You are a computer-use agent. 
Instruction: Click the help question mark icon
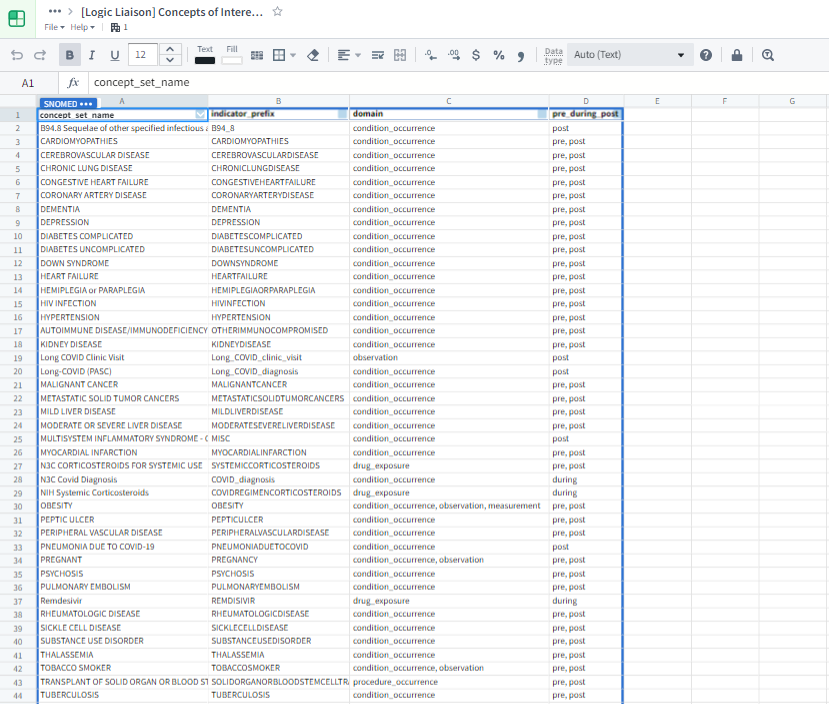point(706,55)
